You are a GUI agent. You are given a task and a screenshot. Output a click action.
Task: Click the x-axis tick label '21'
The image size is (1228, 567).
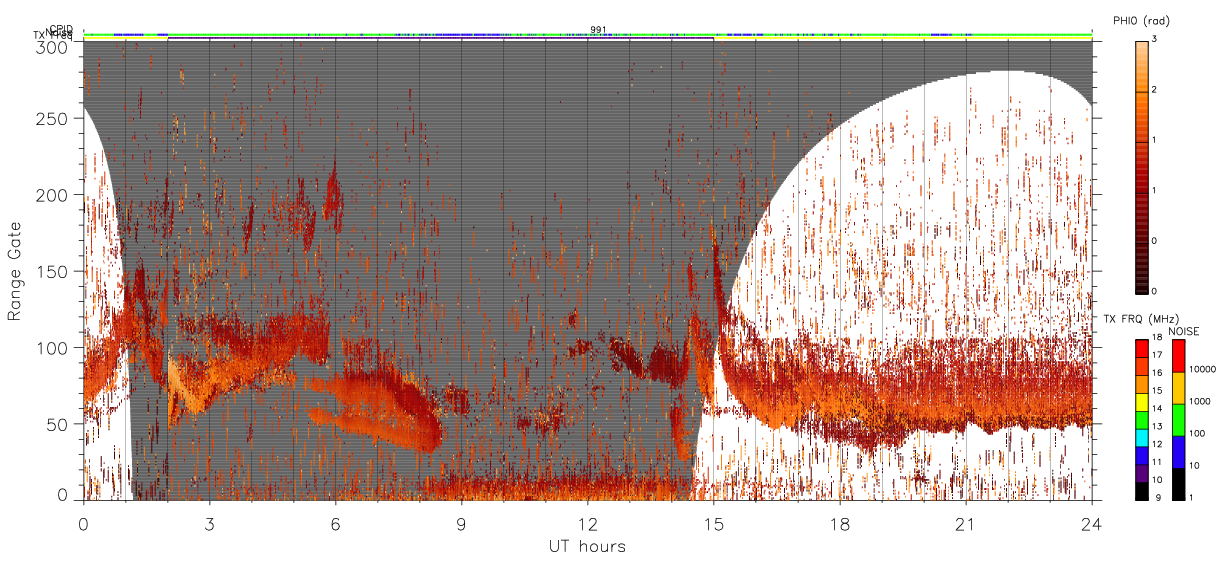point(965,523)
